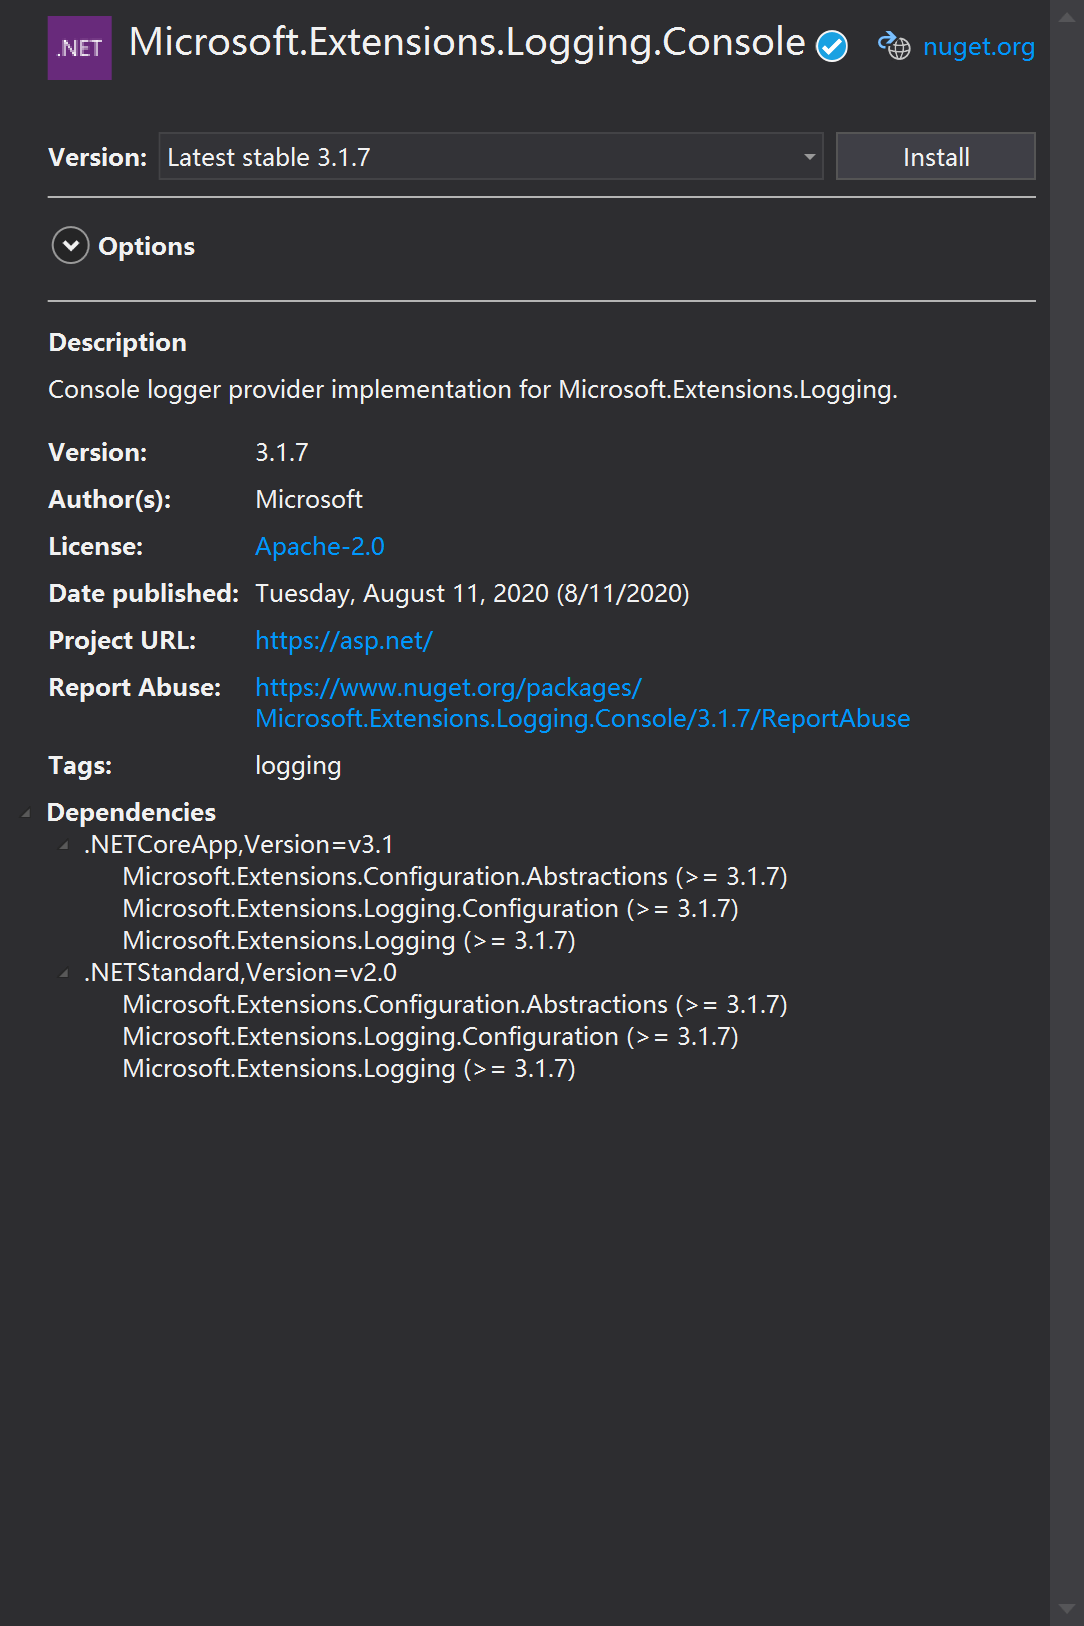Open the Apache-2.0 license link
The image size is (1084, 1626).
pos(320,547)
